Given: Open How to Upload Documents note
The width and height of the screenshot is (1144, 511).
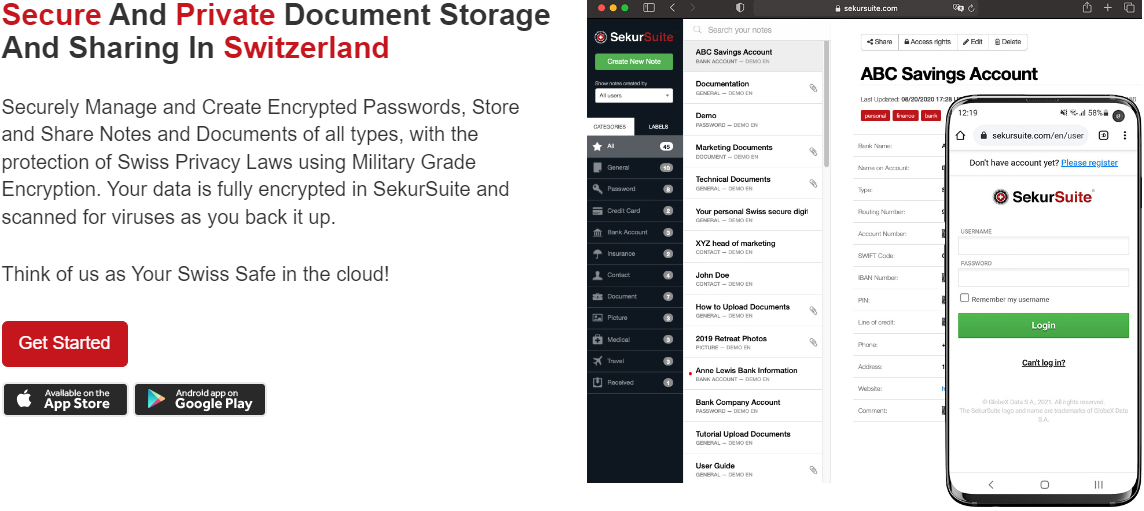Looking at the screenshot, I should tap(753, 310).
